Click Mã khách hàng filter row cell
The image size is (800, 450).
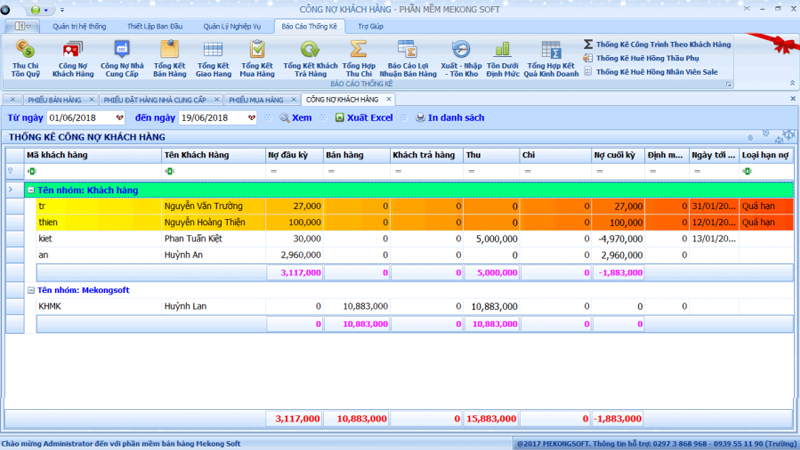pos(92,171)
